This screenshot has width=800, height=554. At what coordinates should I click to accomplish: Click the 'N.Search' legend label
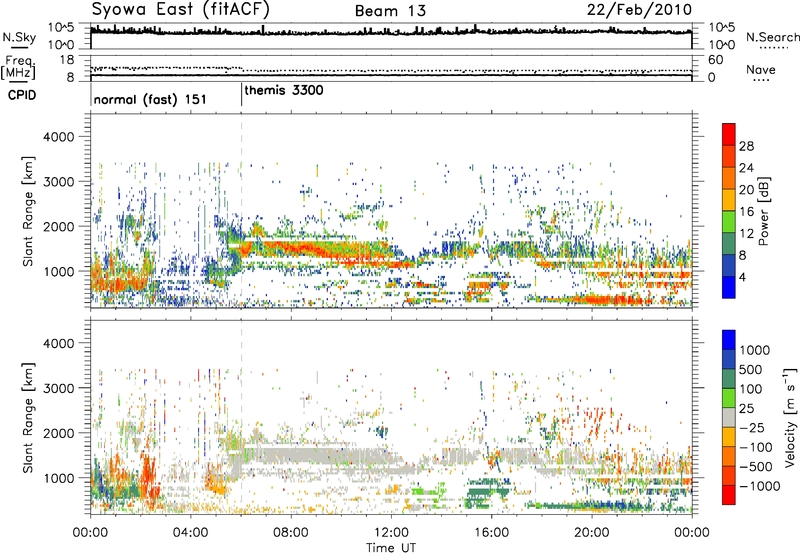(x=772, y=37)
